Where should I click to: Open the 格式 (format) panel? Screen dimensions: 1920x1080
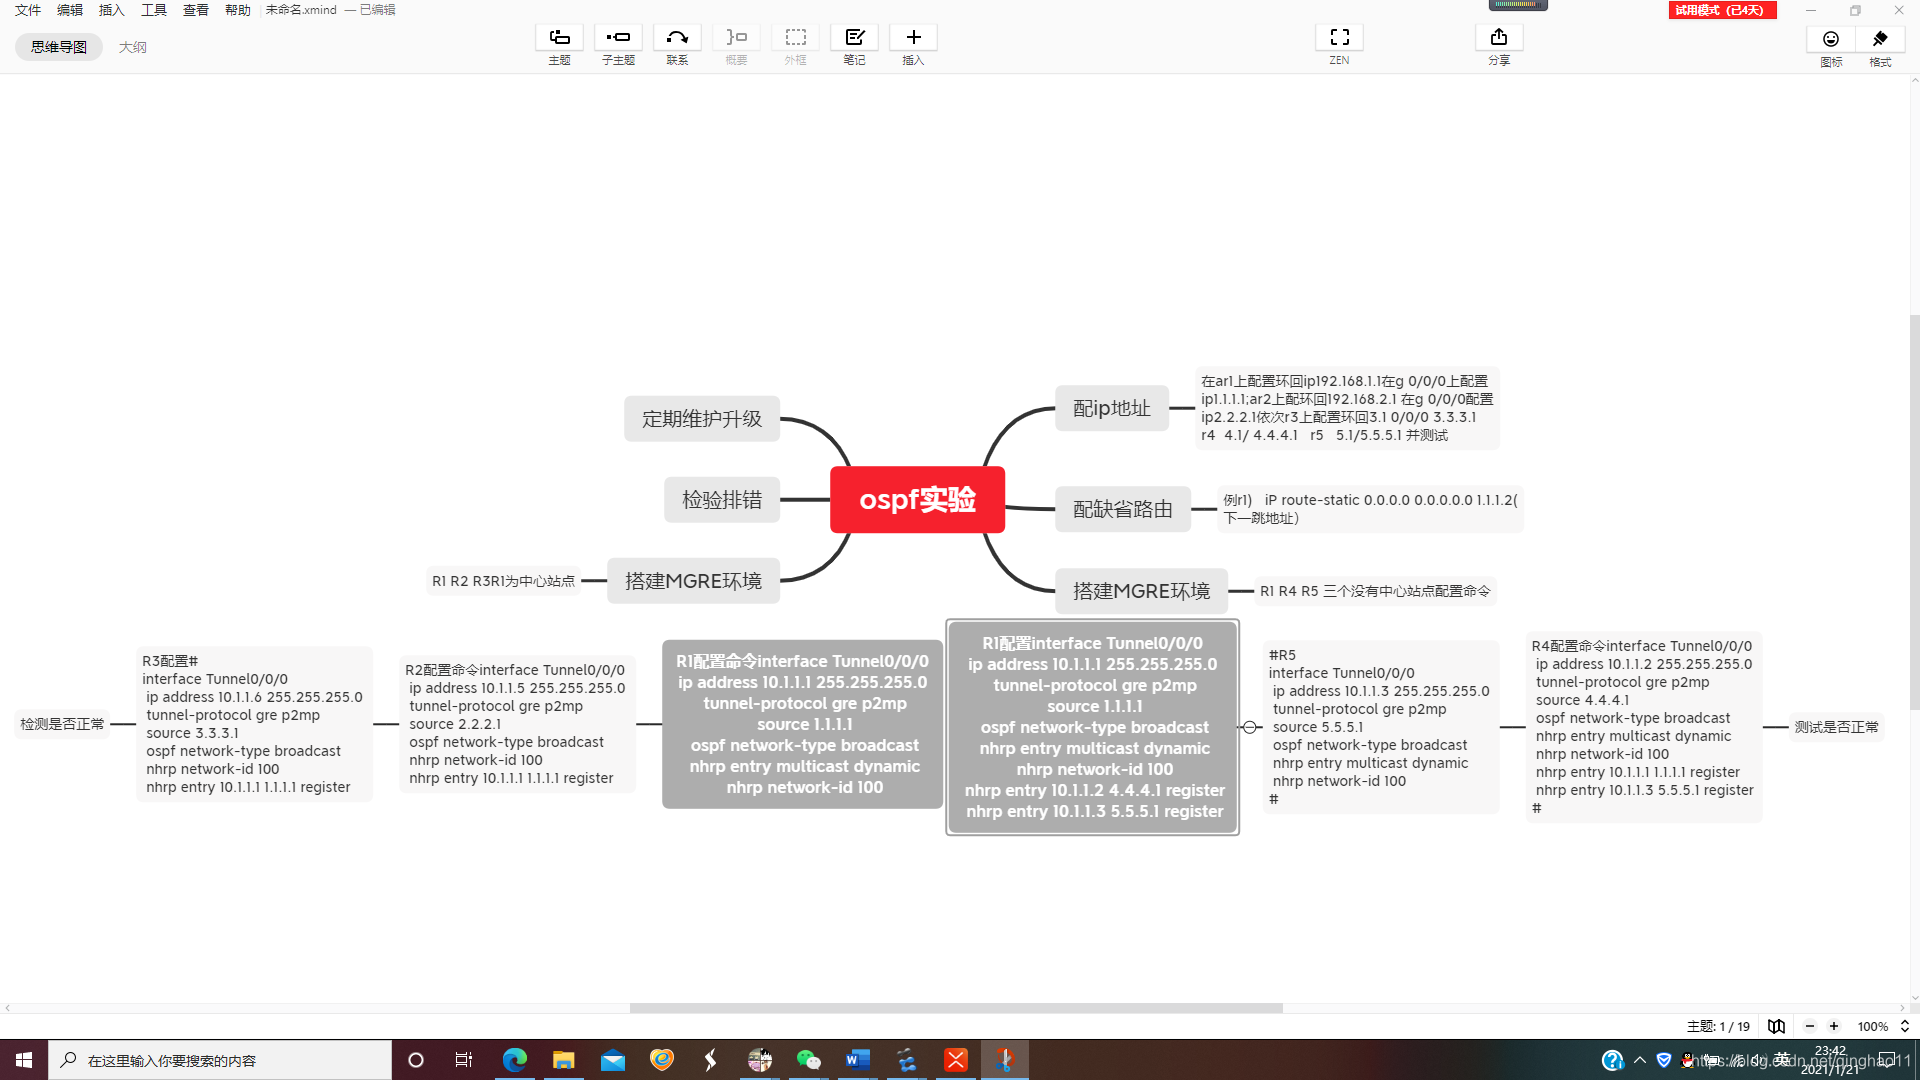tap(1880, 39)
